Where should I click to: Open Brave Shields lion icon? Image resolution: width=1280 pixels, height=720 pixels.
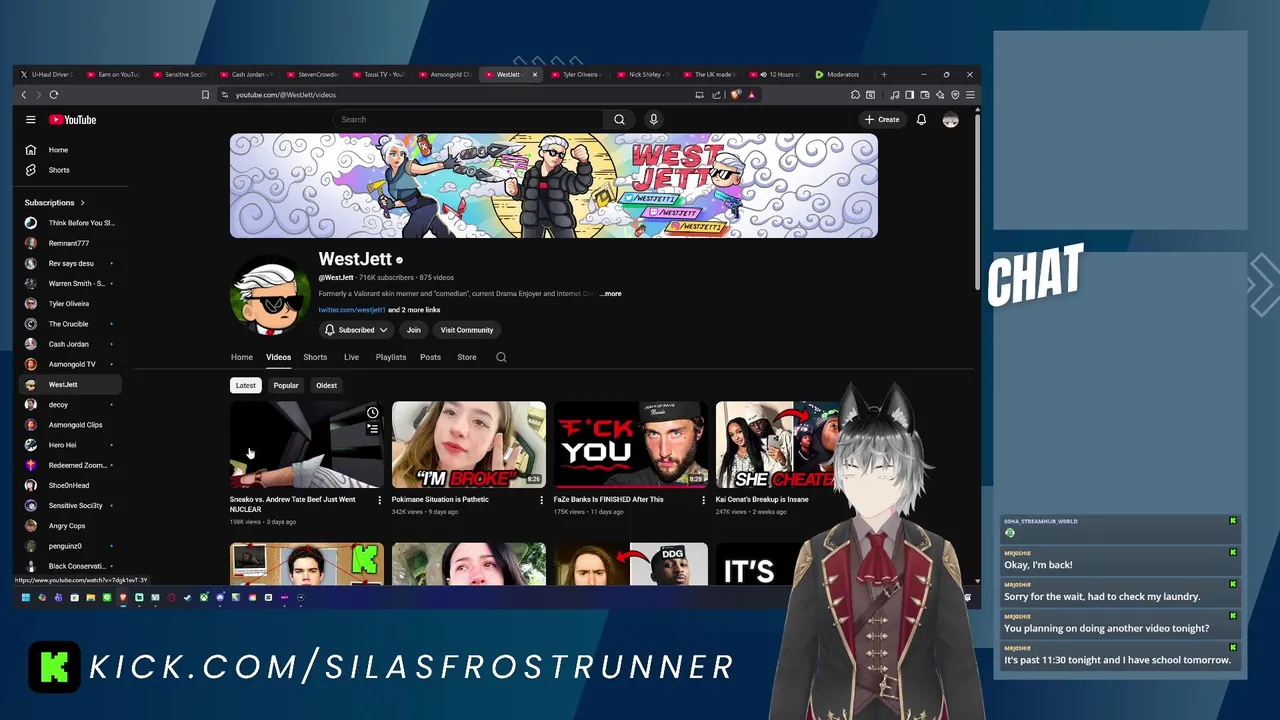(736, 94)
